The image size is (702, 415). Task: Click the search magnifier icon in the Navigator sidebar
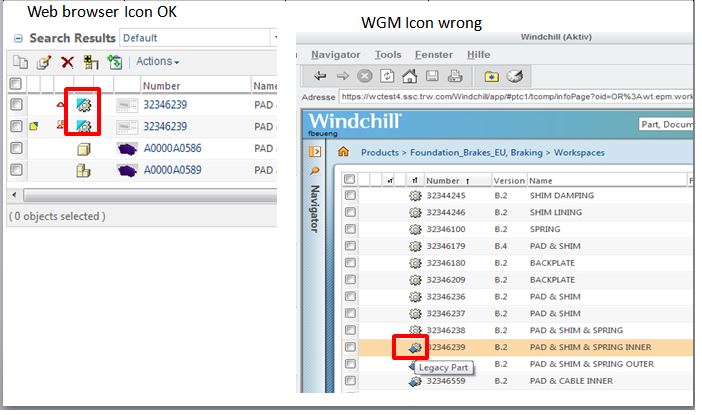(x=315, y=171)
